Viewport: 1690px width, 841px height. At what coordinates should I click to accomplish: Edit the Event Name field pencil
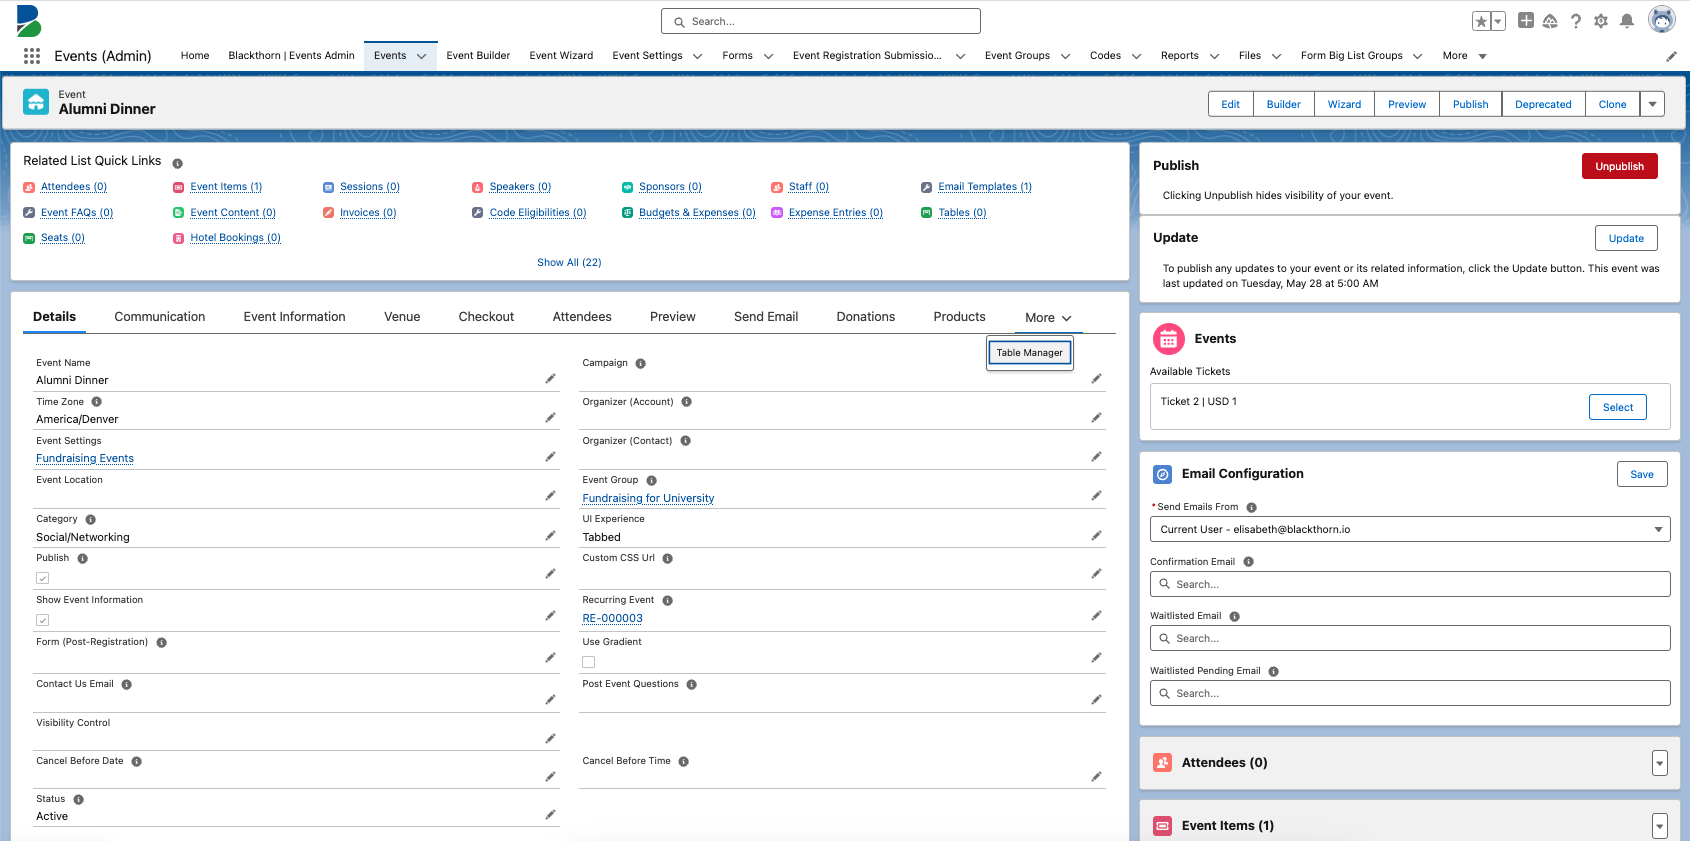pos(550,379)
